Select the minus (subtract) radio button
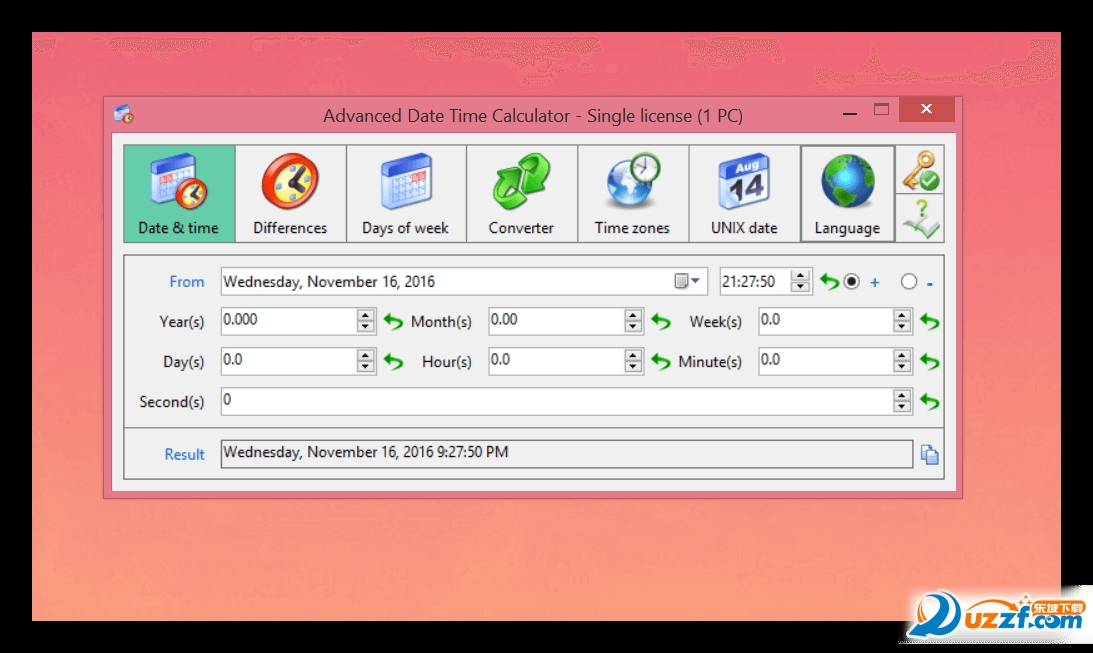Viewport: 1093px width, 653px height. pos(908,282)
